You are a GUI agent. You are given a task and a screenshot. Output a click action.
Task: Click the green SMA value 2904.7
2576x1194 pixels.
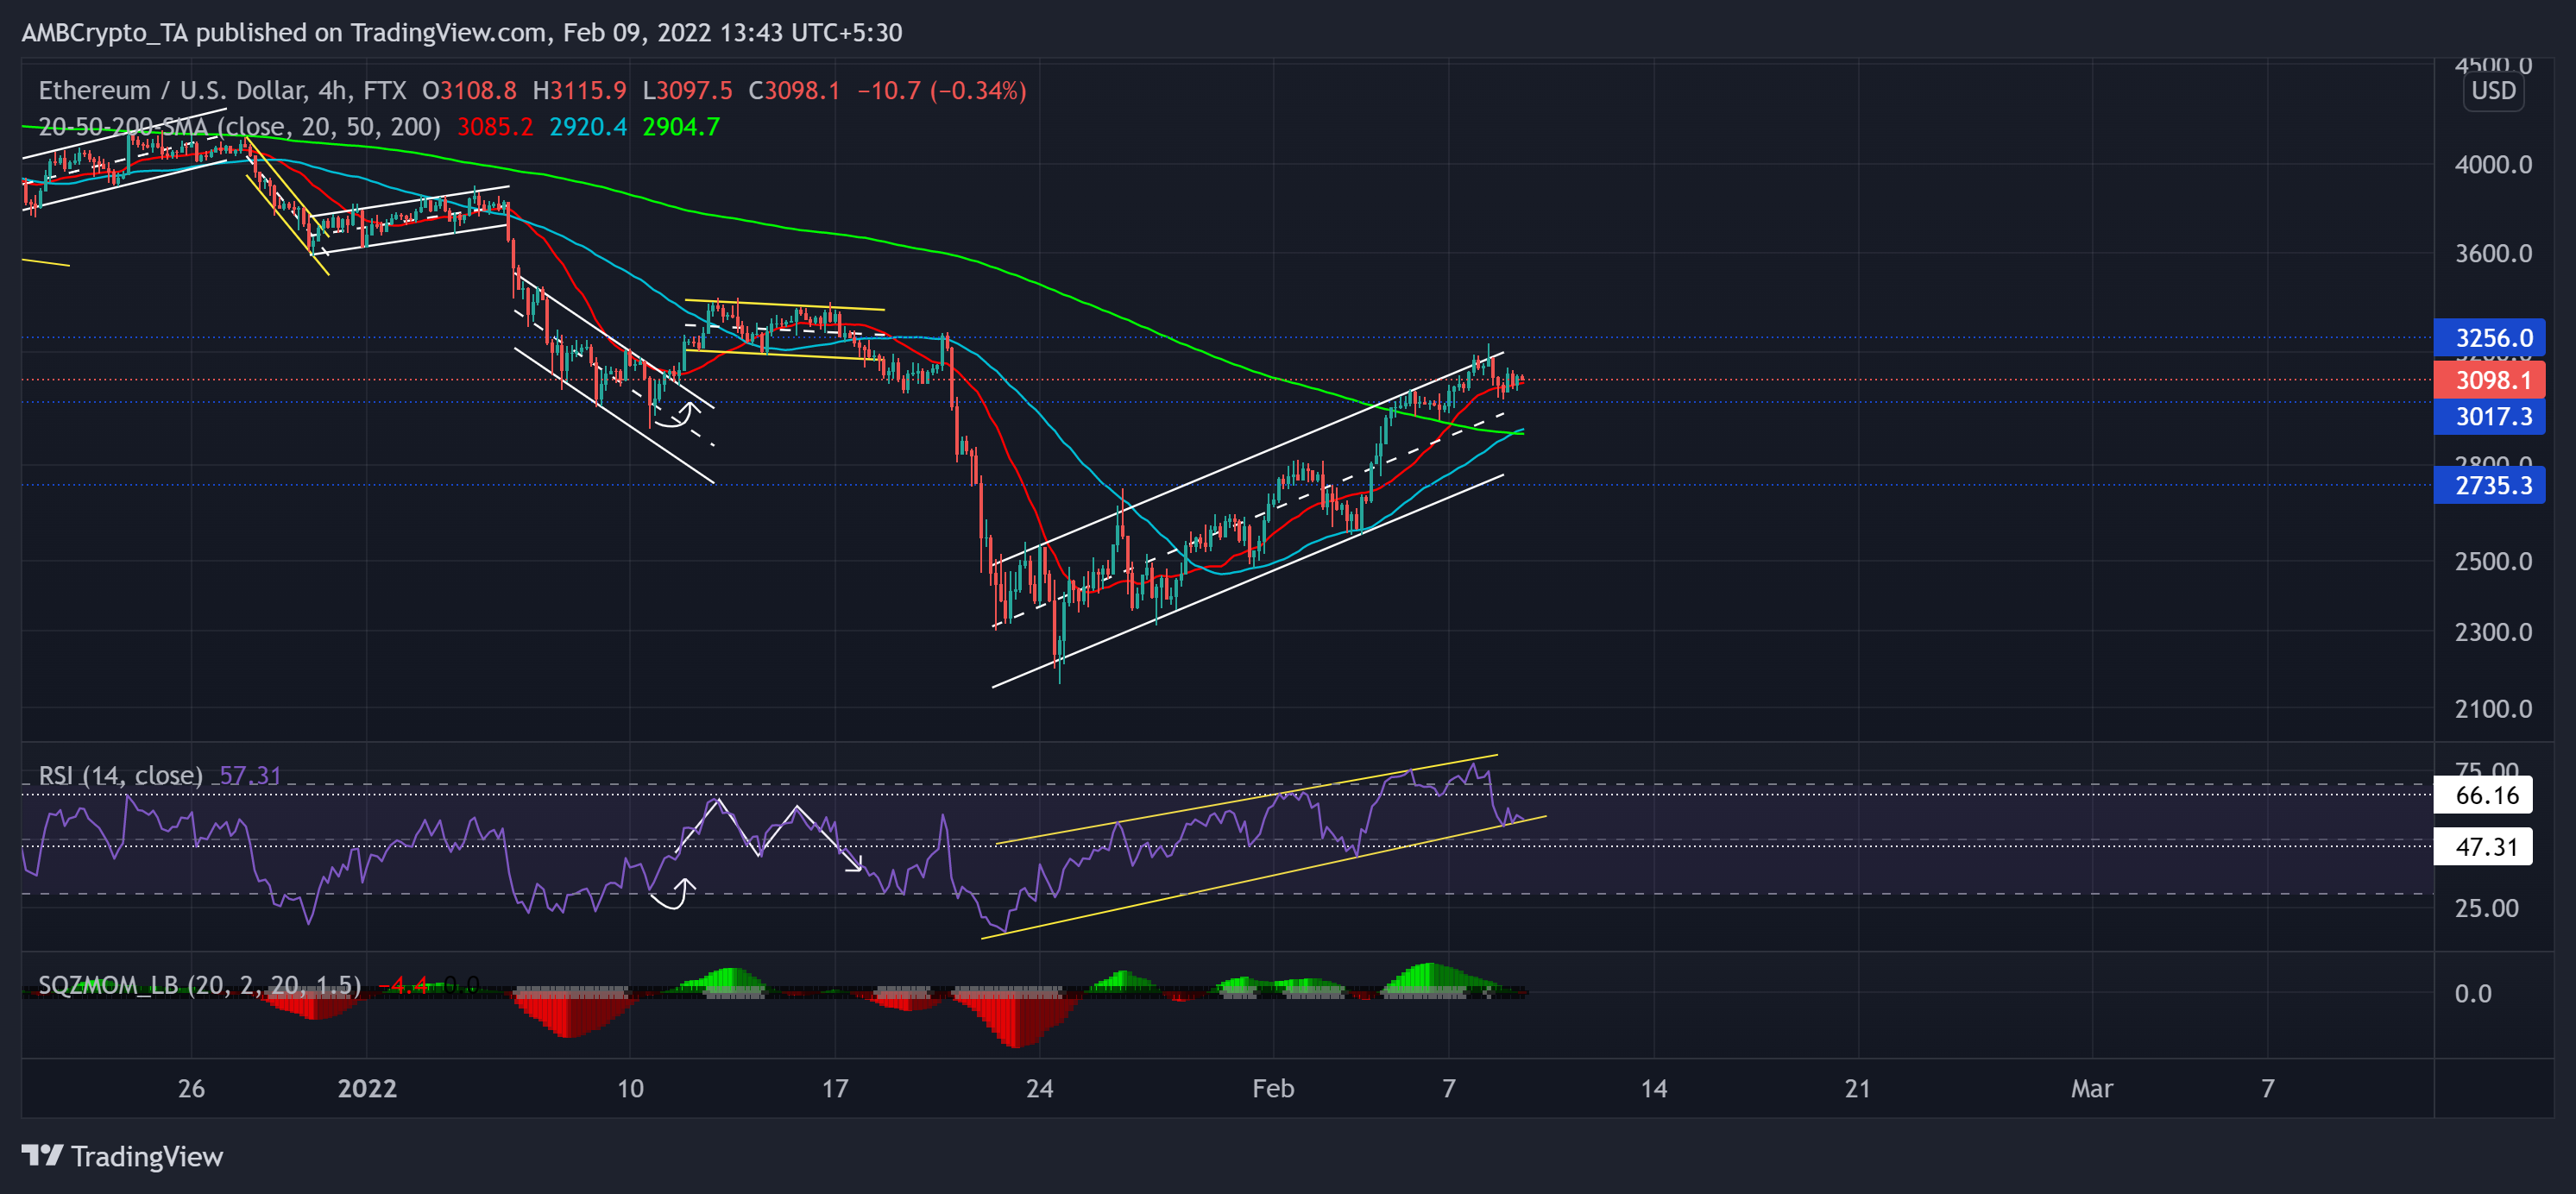(x=681, y=127)
